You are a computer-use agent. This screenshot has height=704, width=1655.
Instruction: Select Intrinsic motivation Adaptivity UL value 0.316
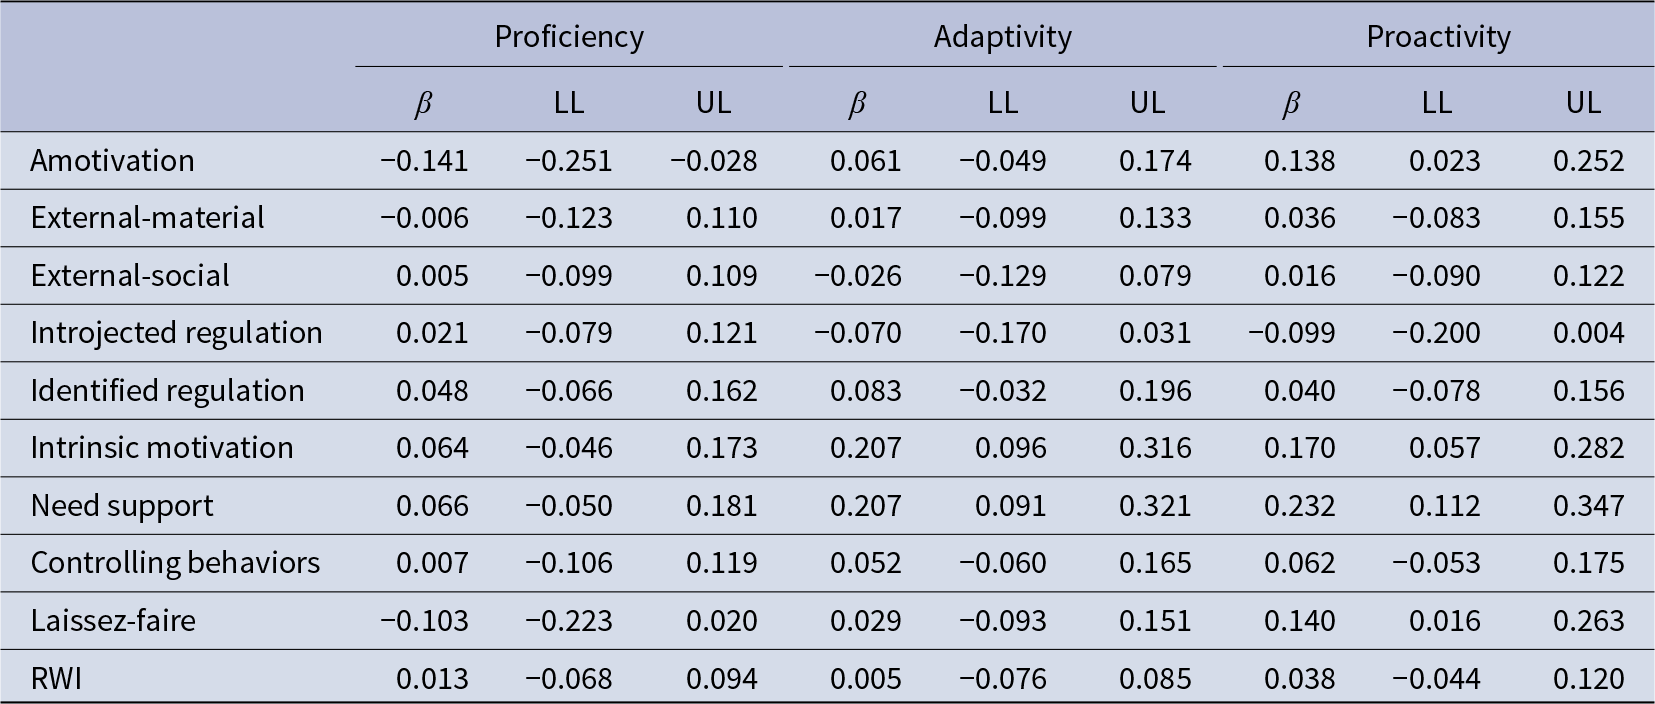point(1155,448)
